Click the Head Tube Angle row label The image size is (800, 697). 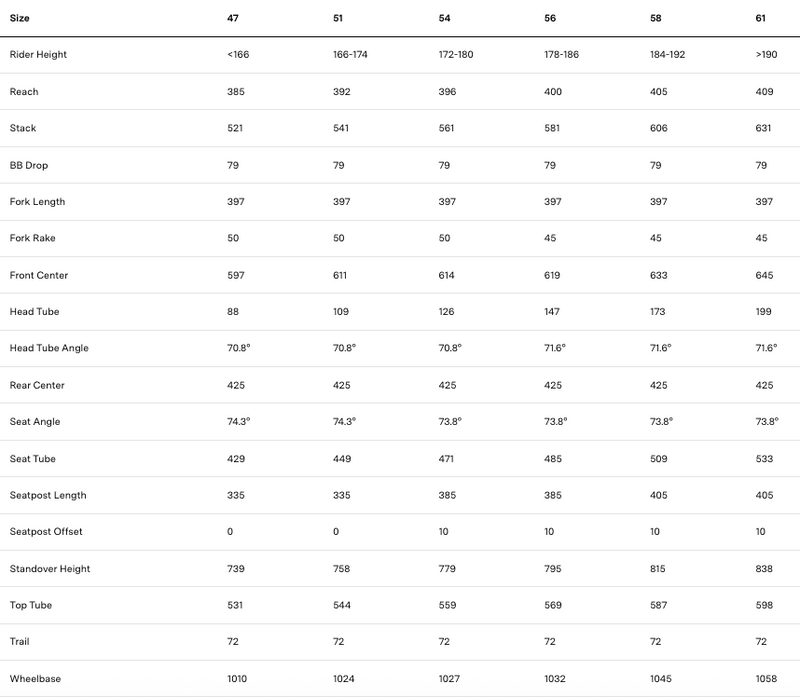tap(49, 348)
